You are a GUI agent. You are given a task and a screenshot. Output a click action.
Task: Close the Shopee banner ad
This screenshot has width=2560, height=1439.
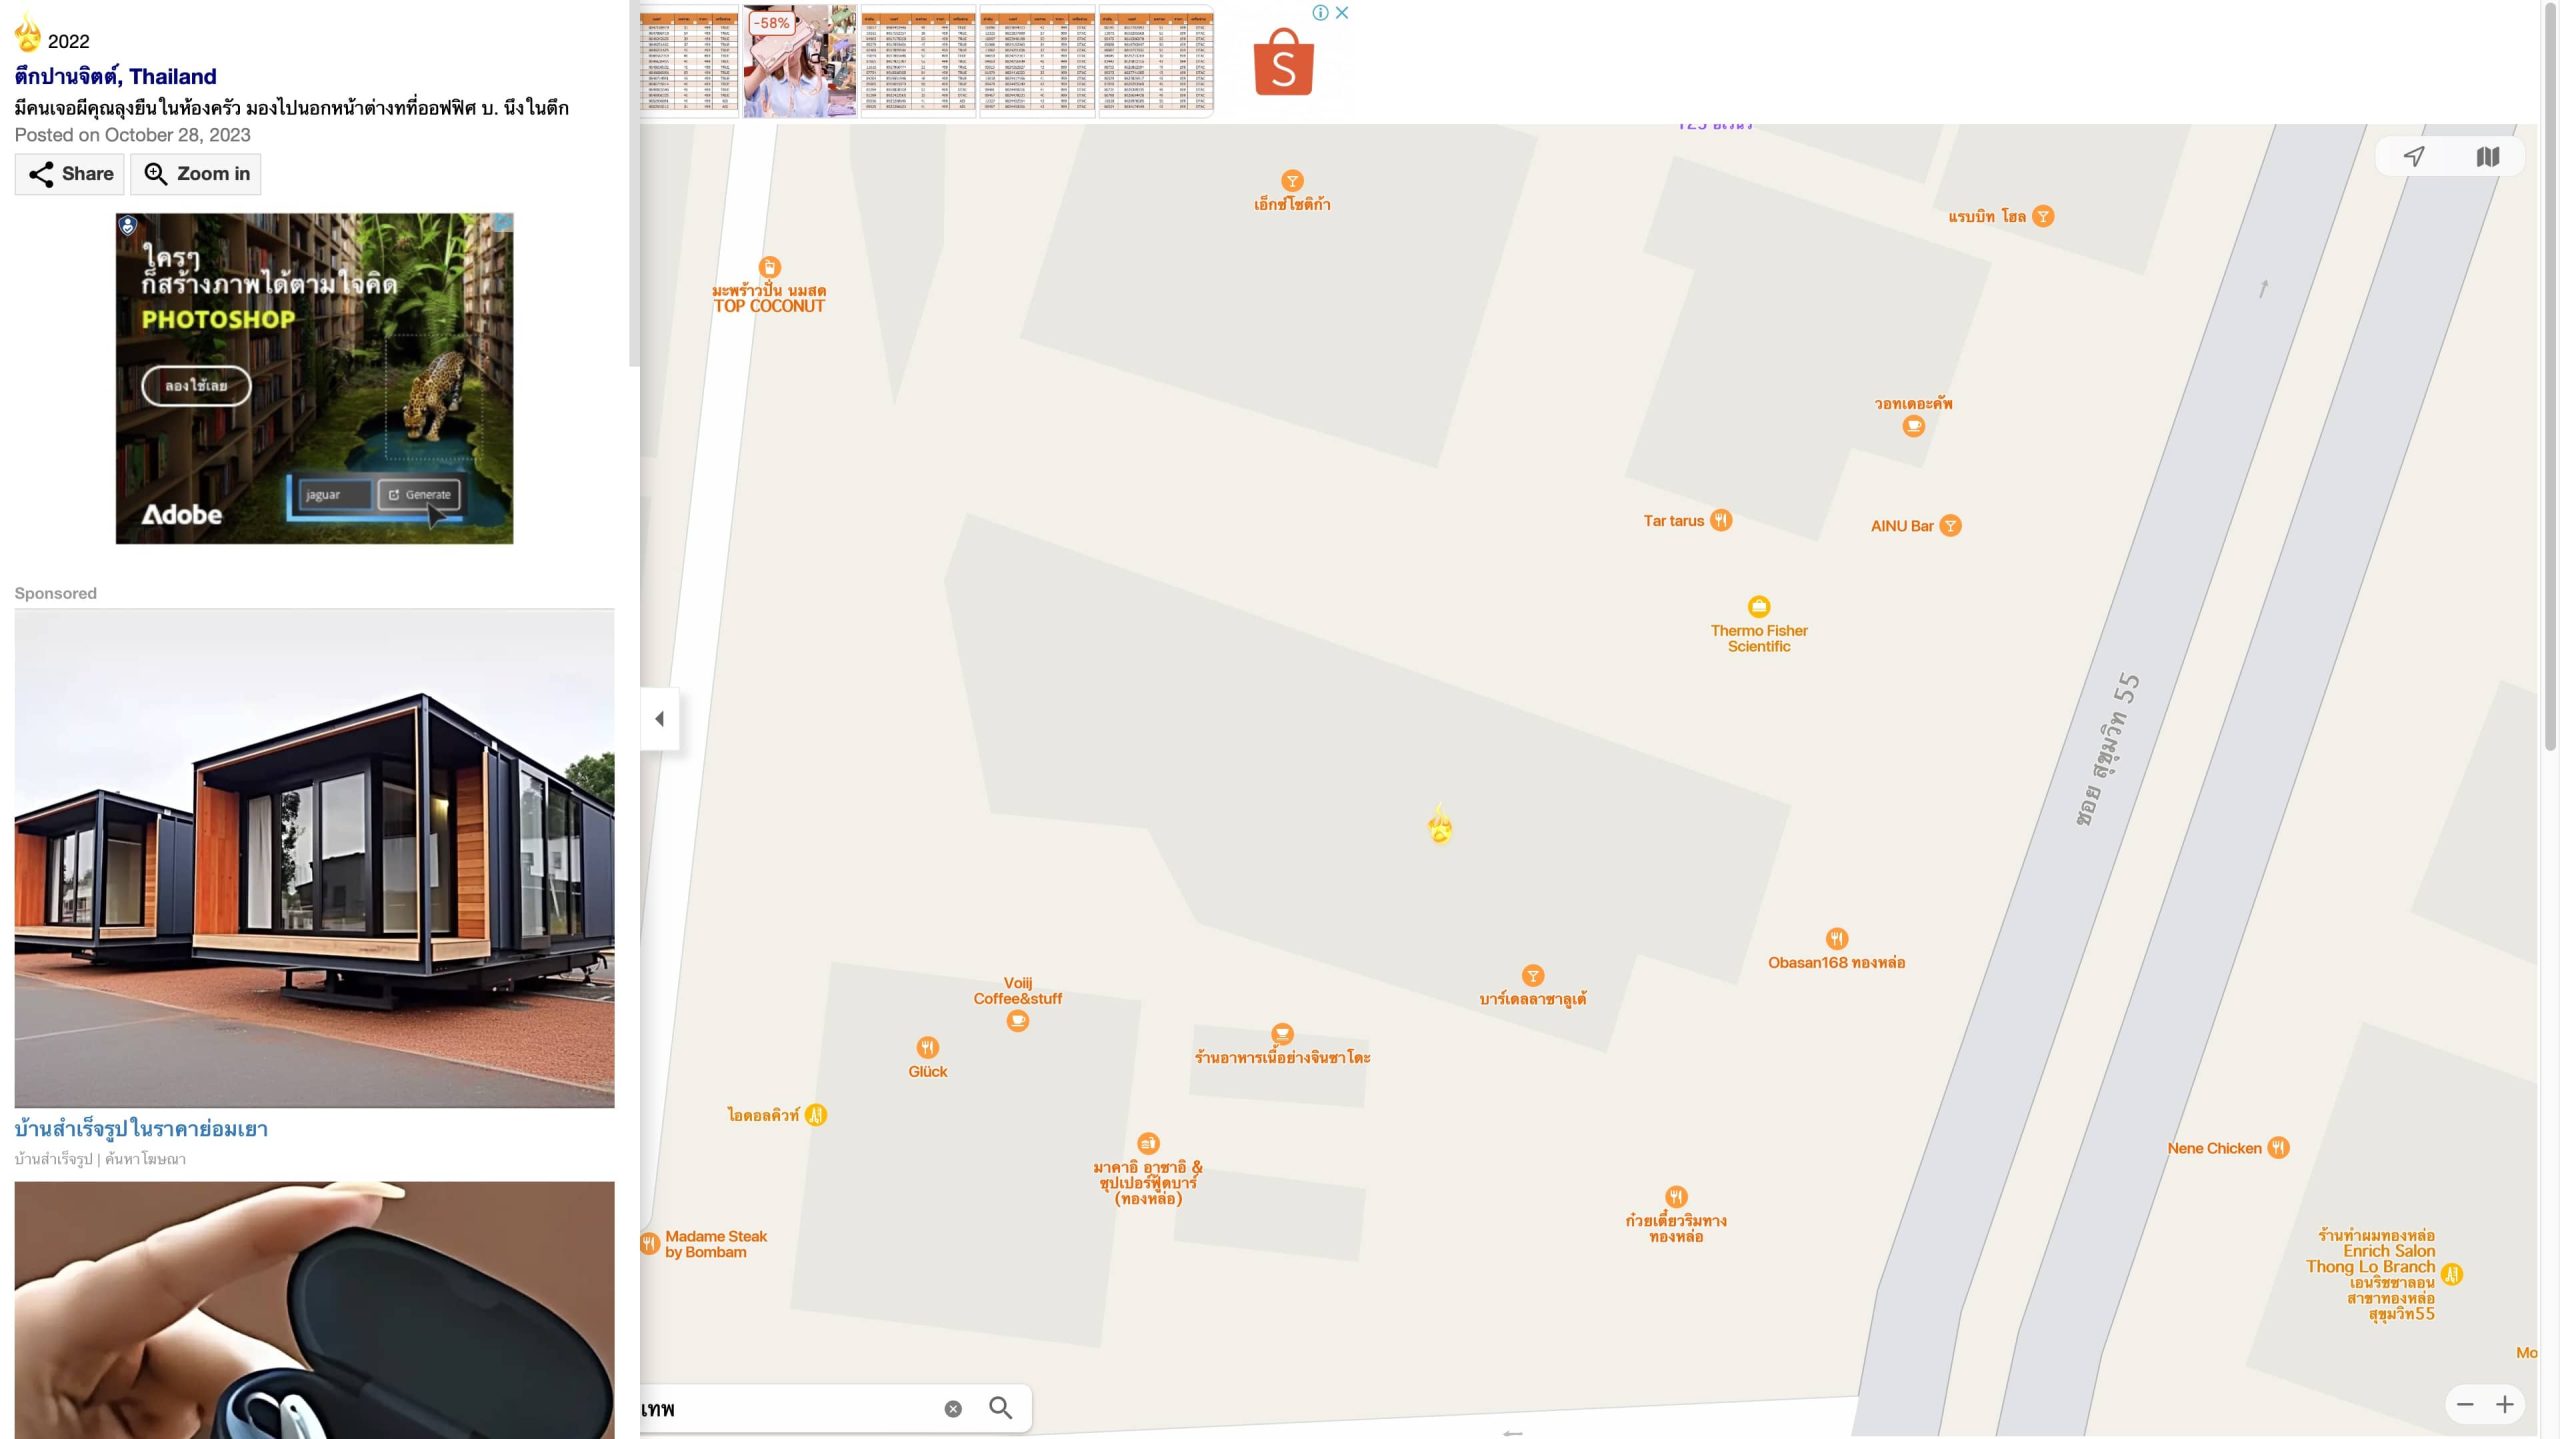coord(1342,13)
